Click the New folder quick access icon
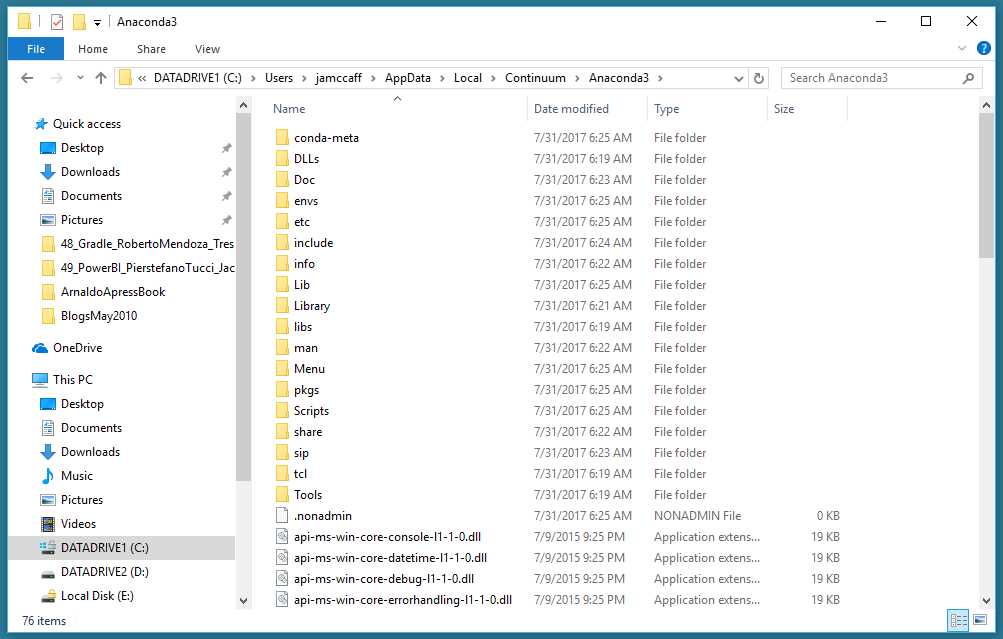Screen dimensions: 1003x639 [79, 22]
